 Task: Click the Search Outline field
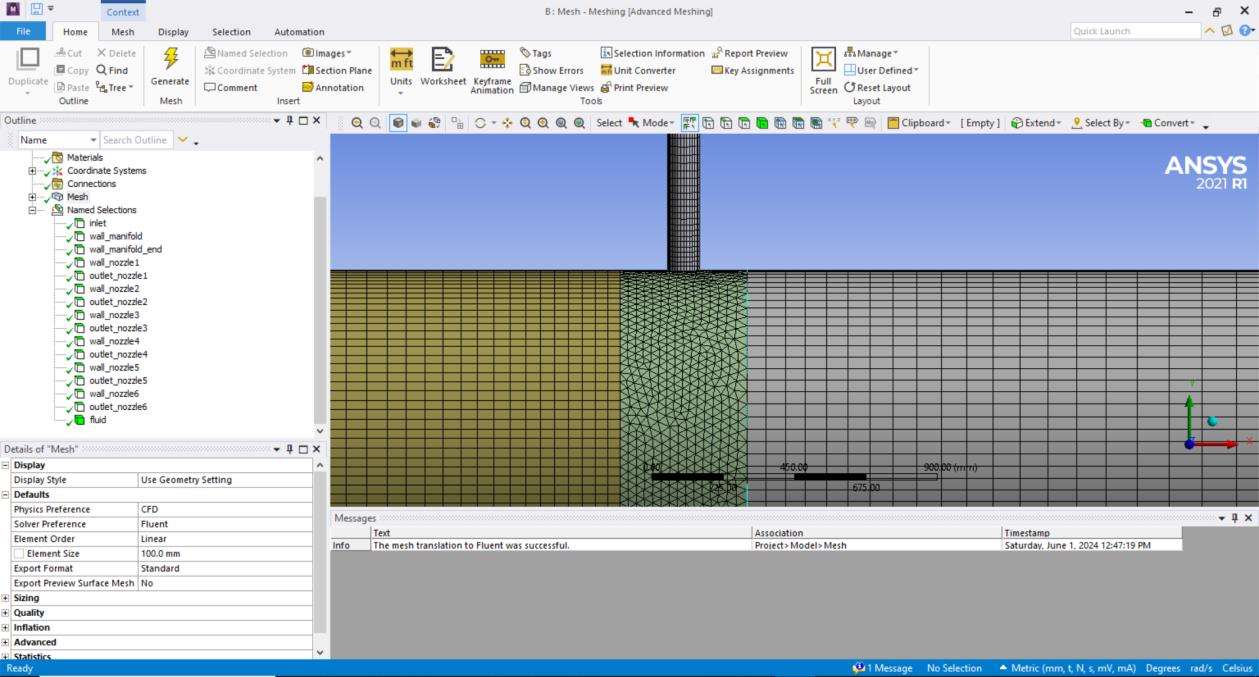click(136, 140)
